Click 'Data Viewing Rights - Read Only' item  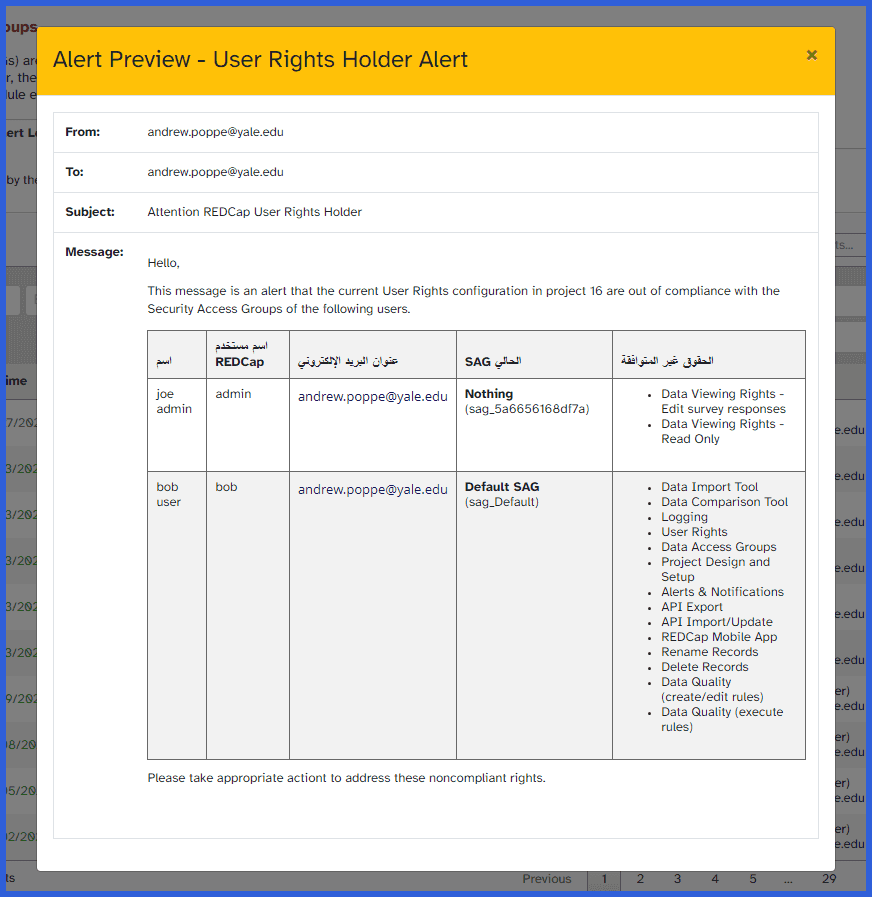pos(723,431)
